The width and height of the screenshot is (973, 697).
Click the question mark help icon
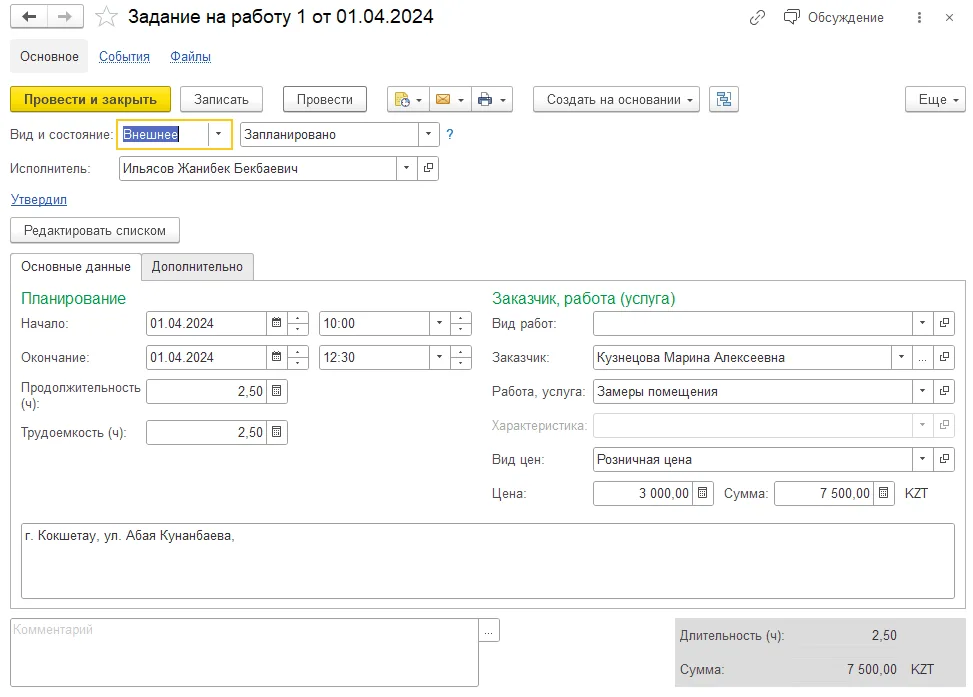450,134
